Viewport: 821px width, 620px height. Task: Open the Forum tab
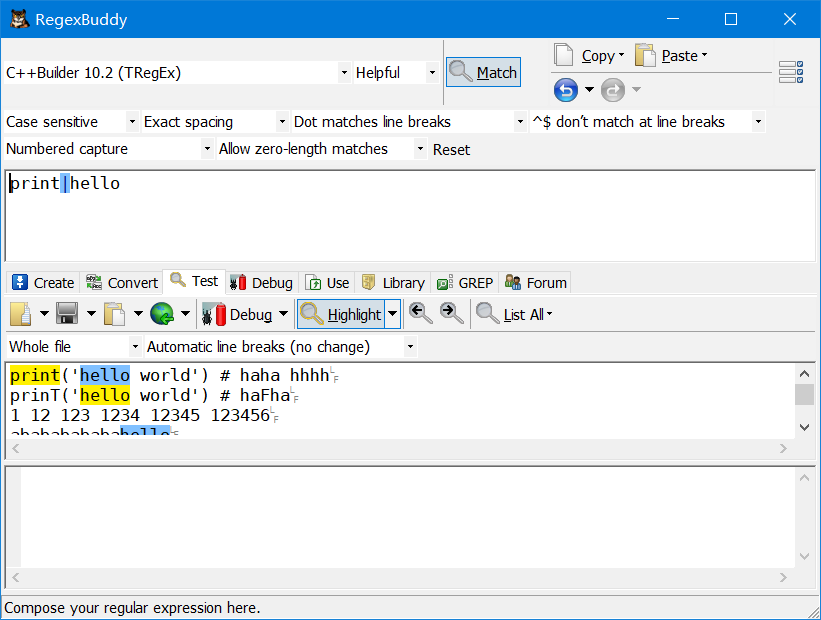click(x=536, y=283)
